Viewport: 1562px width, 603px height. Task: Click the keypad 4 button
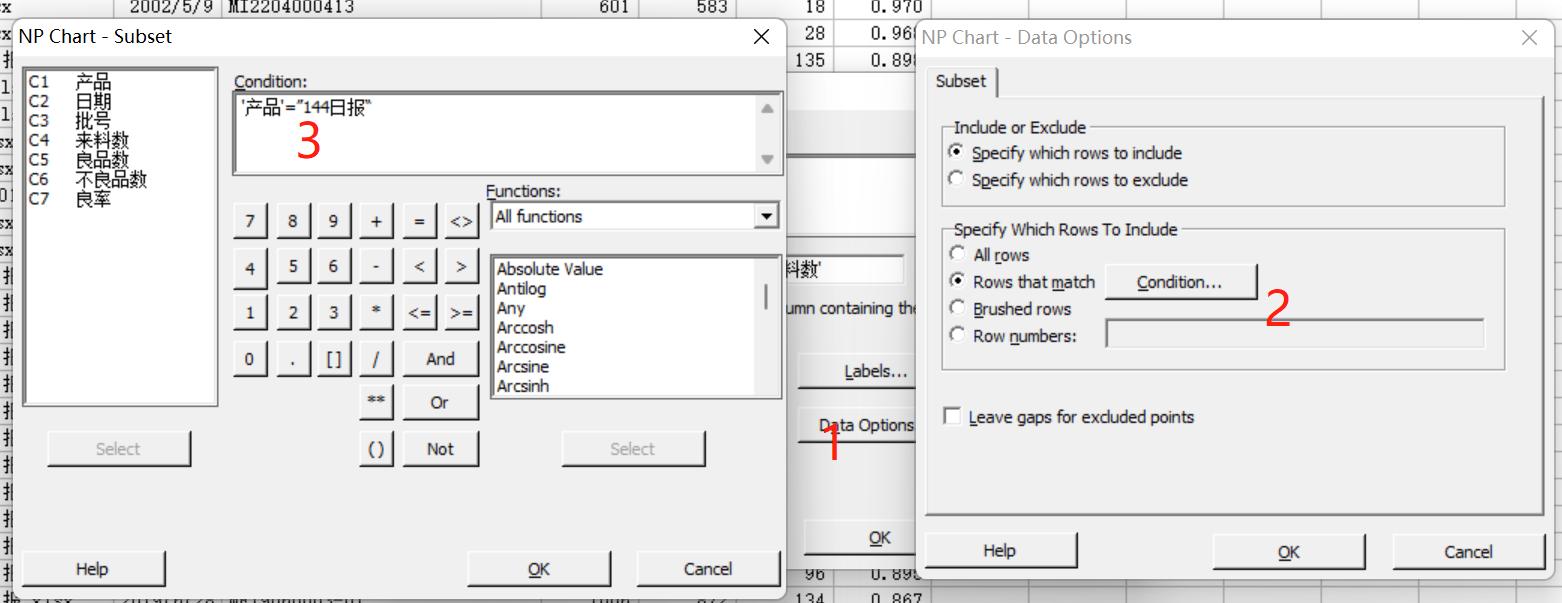(x=250, y=268)
